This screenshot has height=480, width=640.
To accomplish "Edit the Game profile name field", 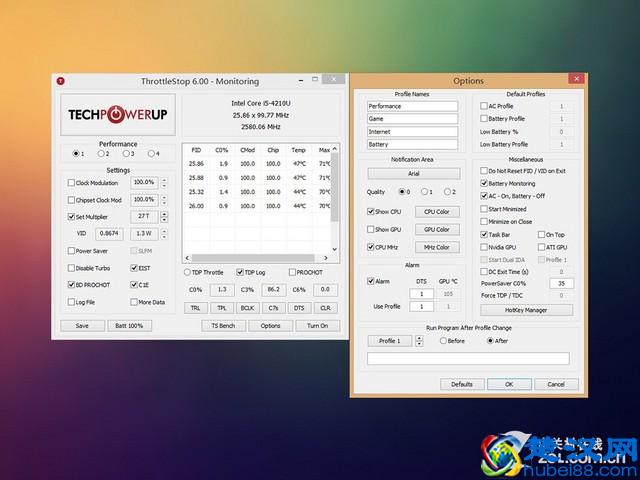I will click(x=412, y=118).
